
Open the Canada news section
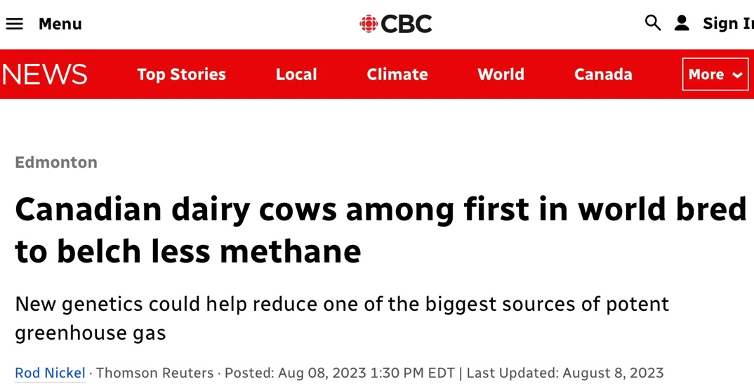603,75
